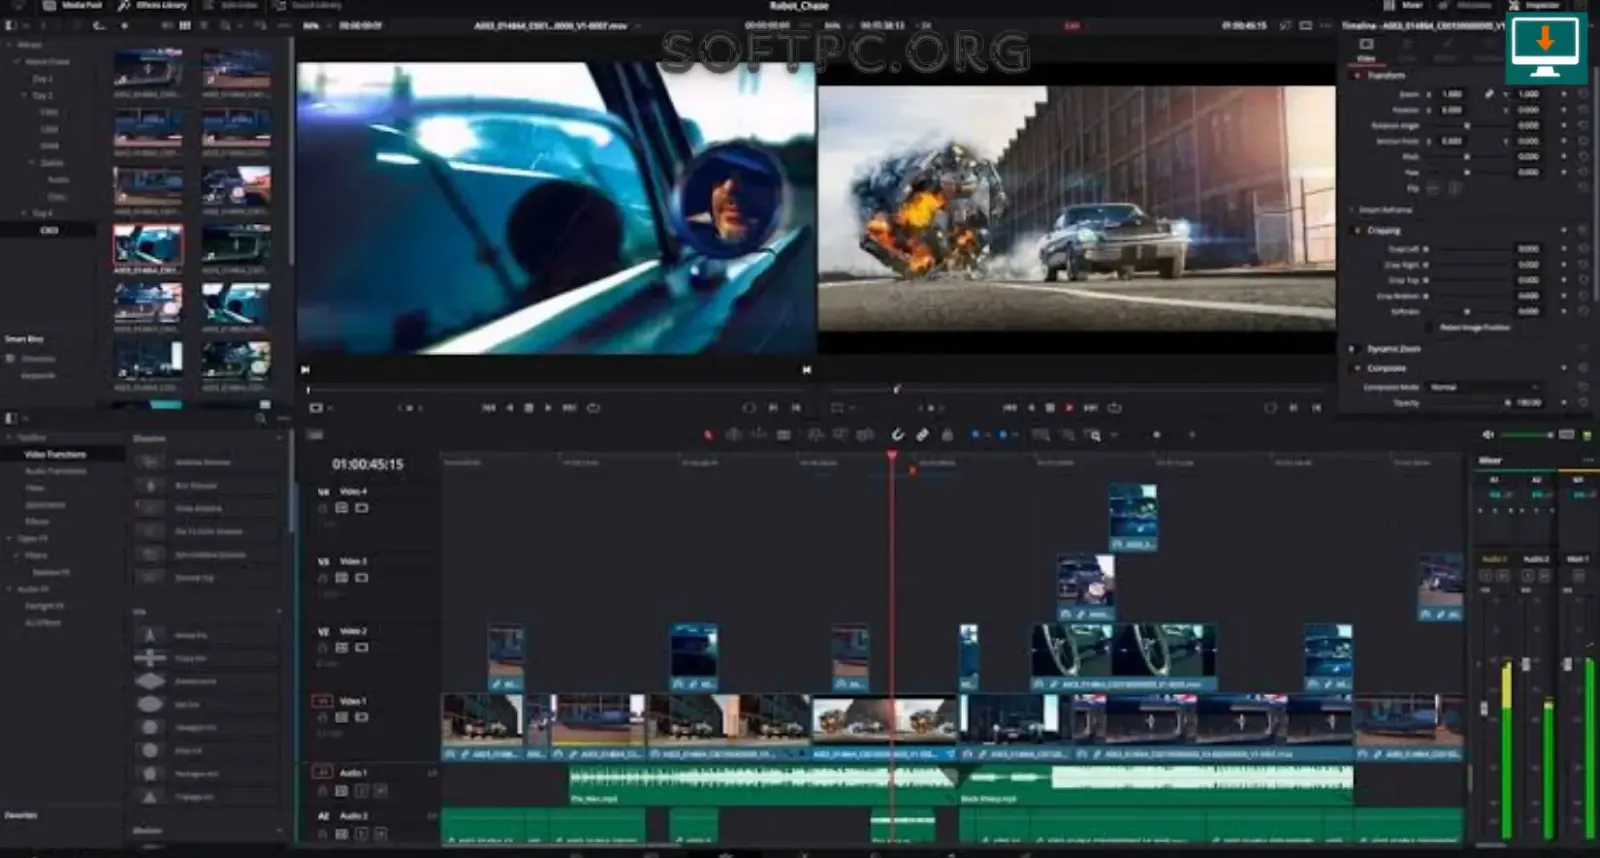Select the red-highlighted media pool thumbnail
Image resolution: width=1600 pixels, height=858 pixels.
[148, 245]
